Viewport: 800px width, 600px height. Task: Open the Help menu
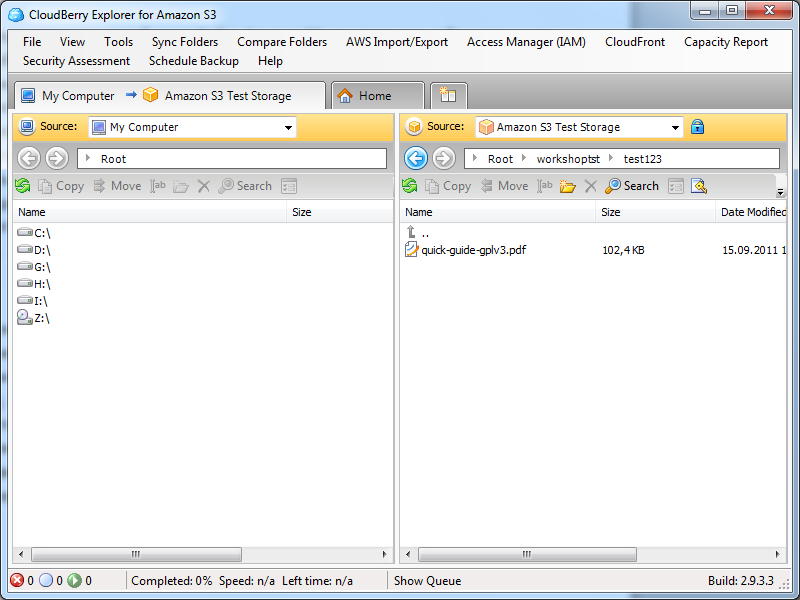(x=270, y=61)
